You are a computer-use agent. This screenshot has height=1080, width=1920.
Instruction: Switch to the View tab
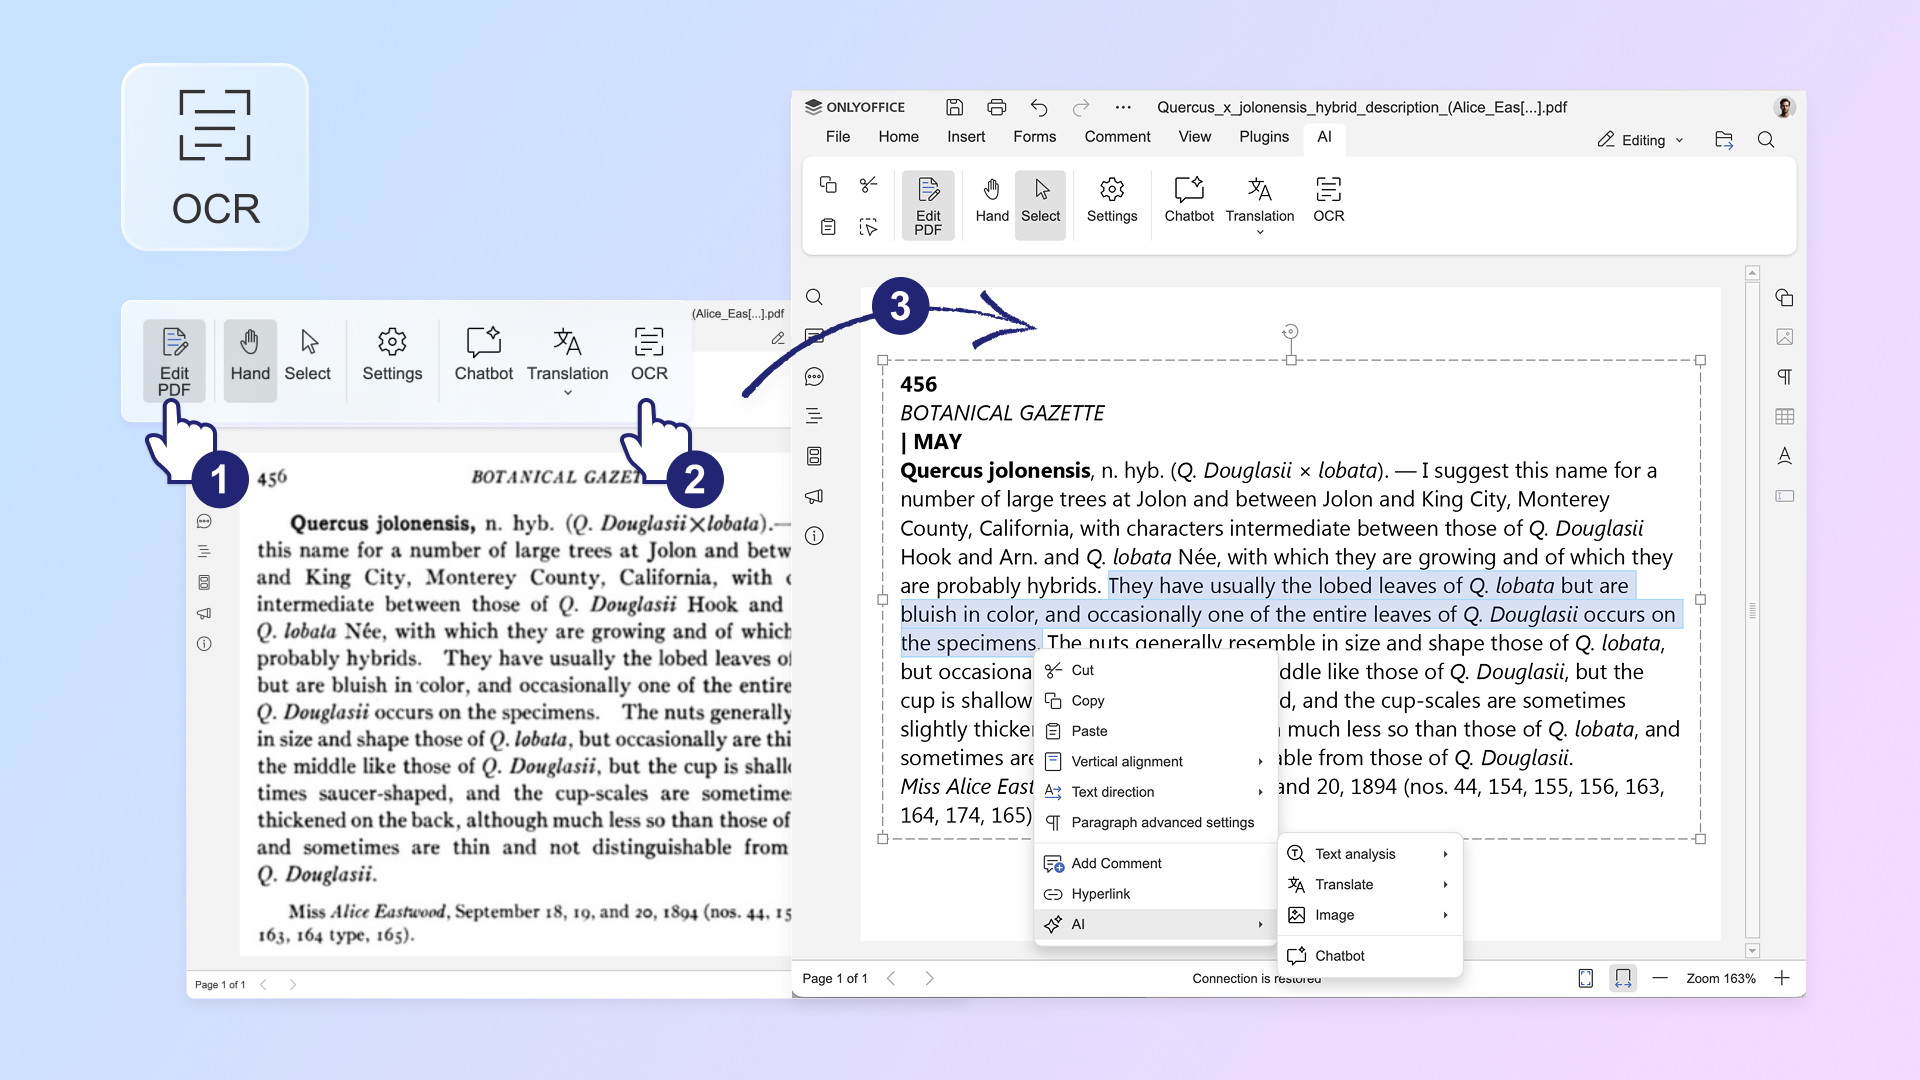pos(1194,137)
